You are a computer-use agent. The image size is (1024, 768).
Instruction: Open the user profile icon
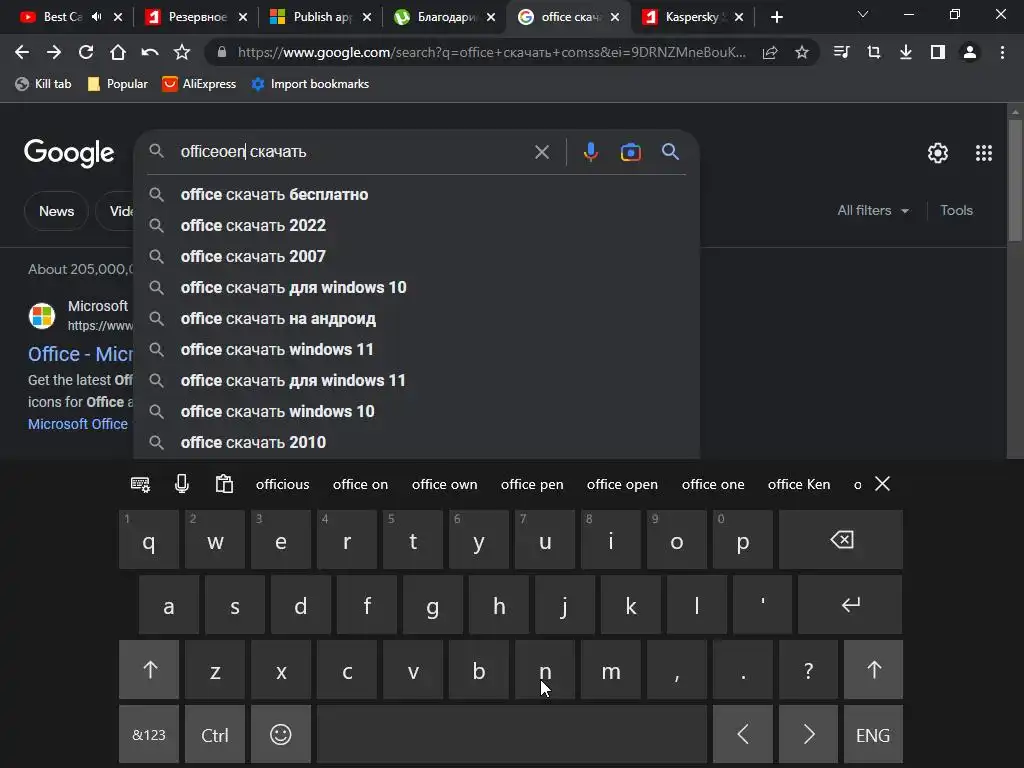click(x=970, y=52)
